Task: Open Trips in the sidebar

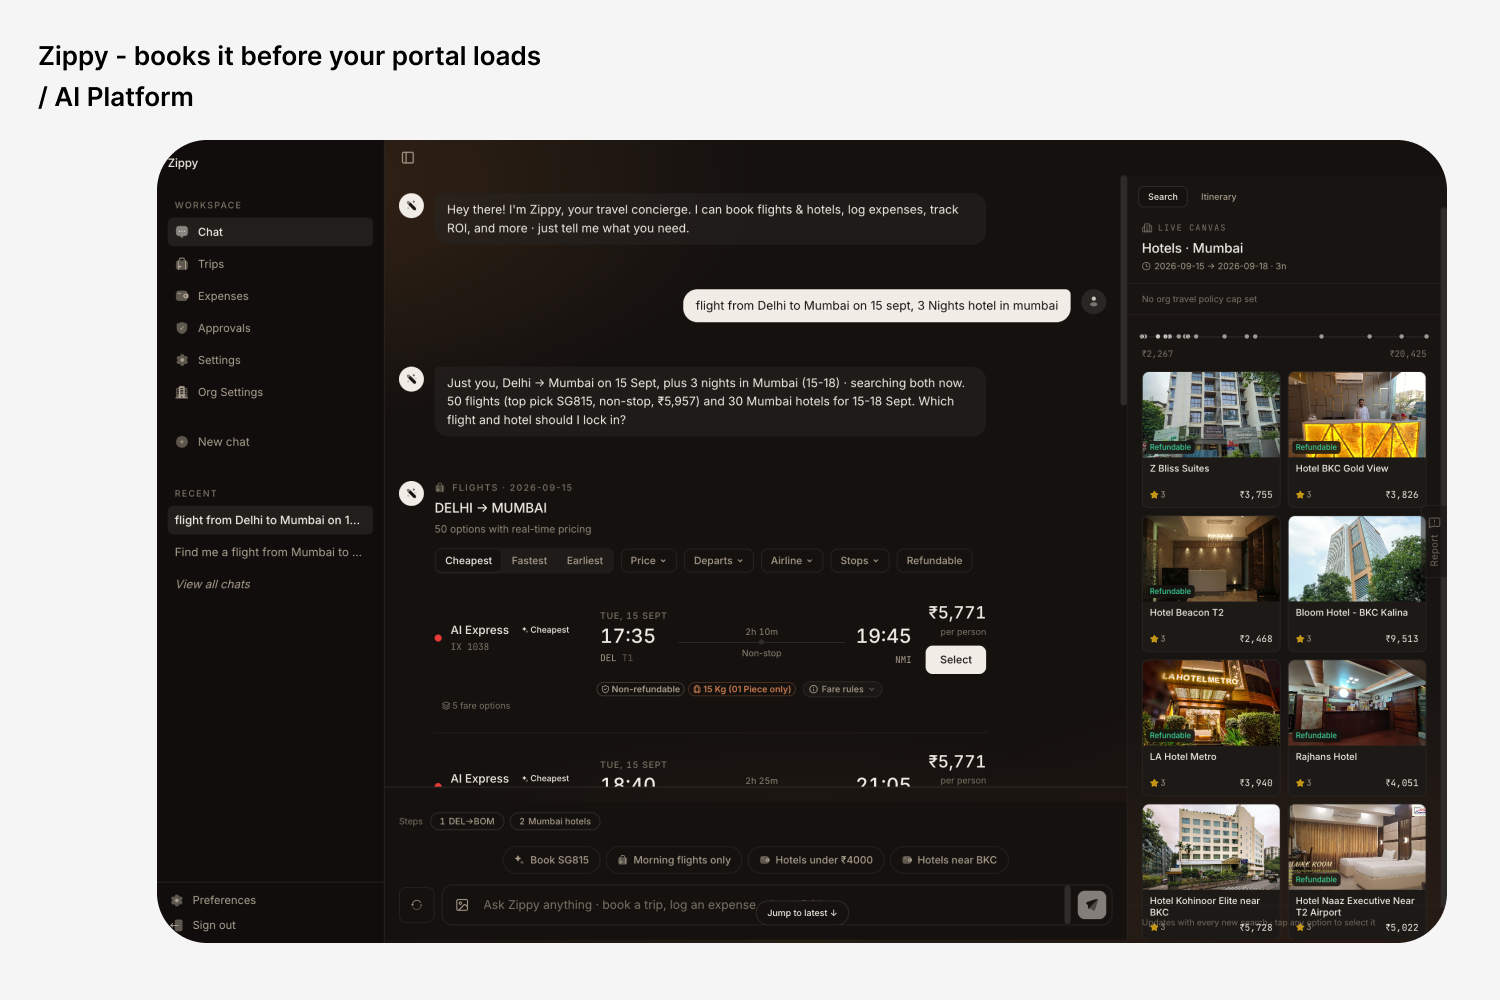Action: (270, 264)
